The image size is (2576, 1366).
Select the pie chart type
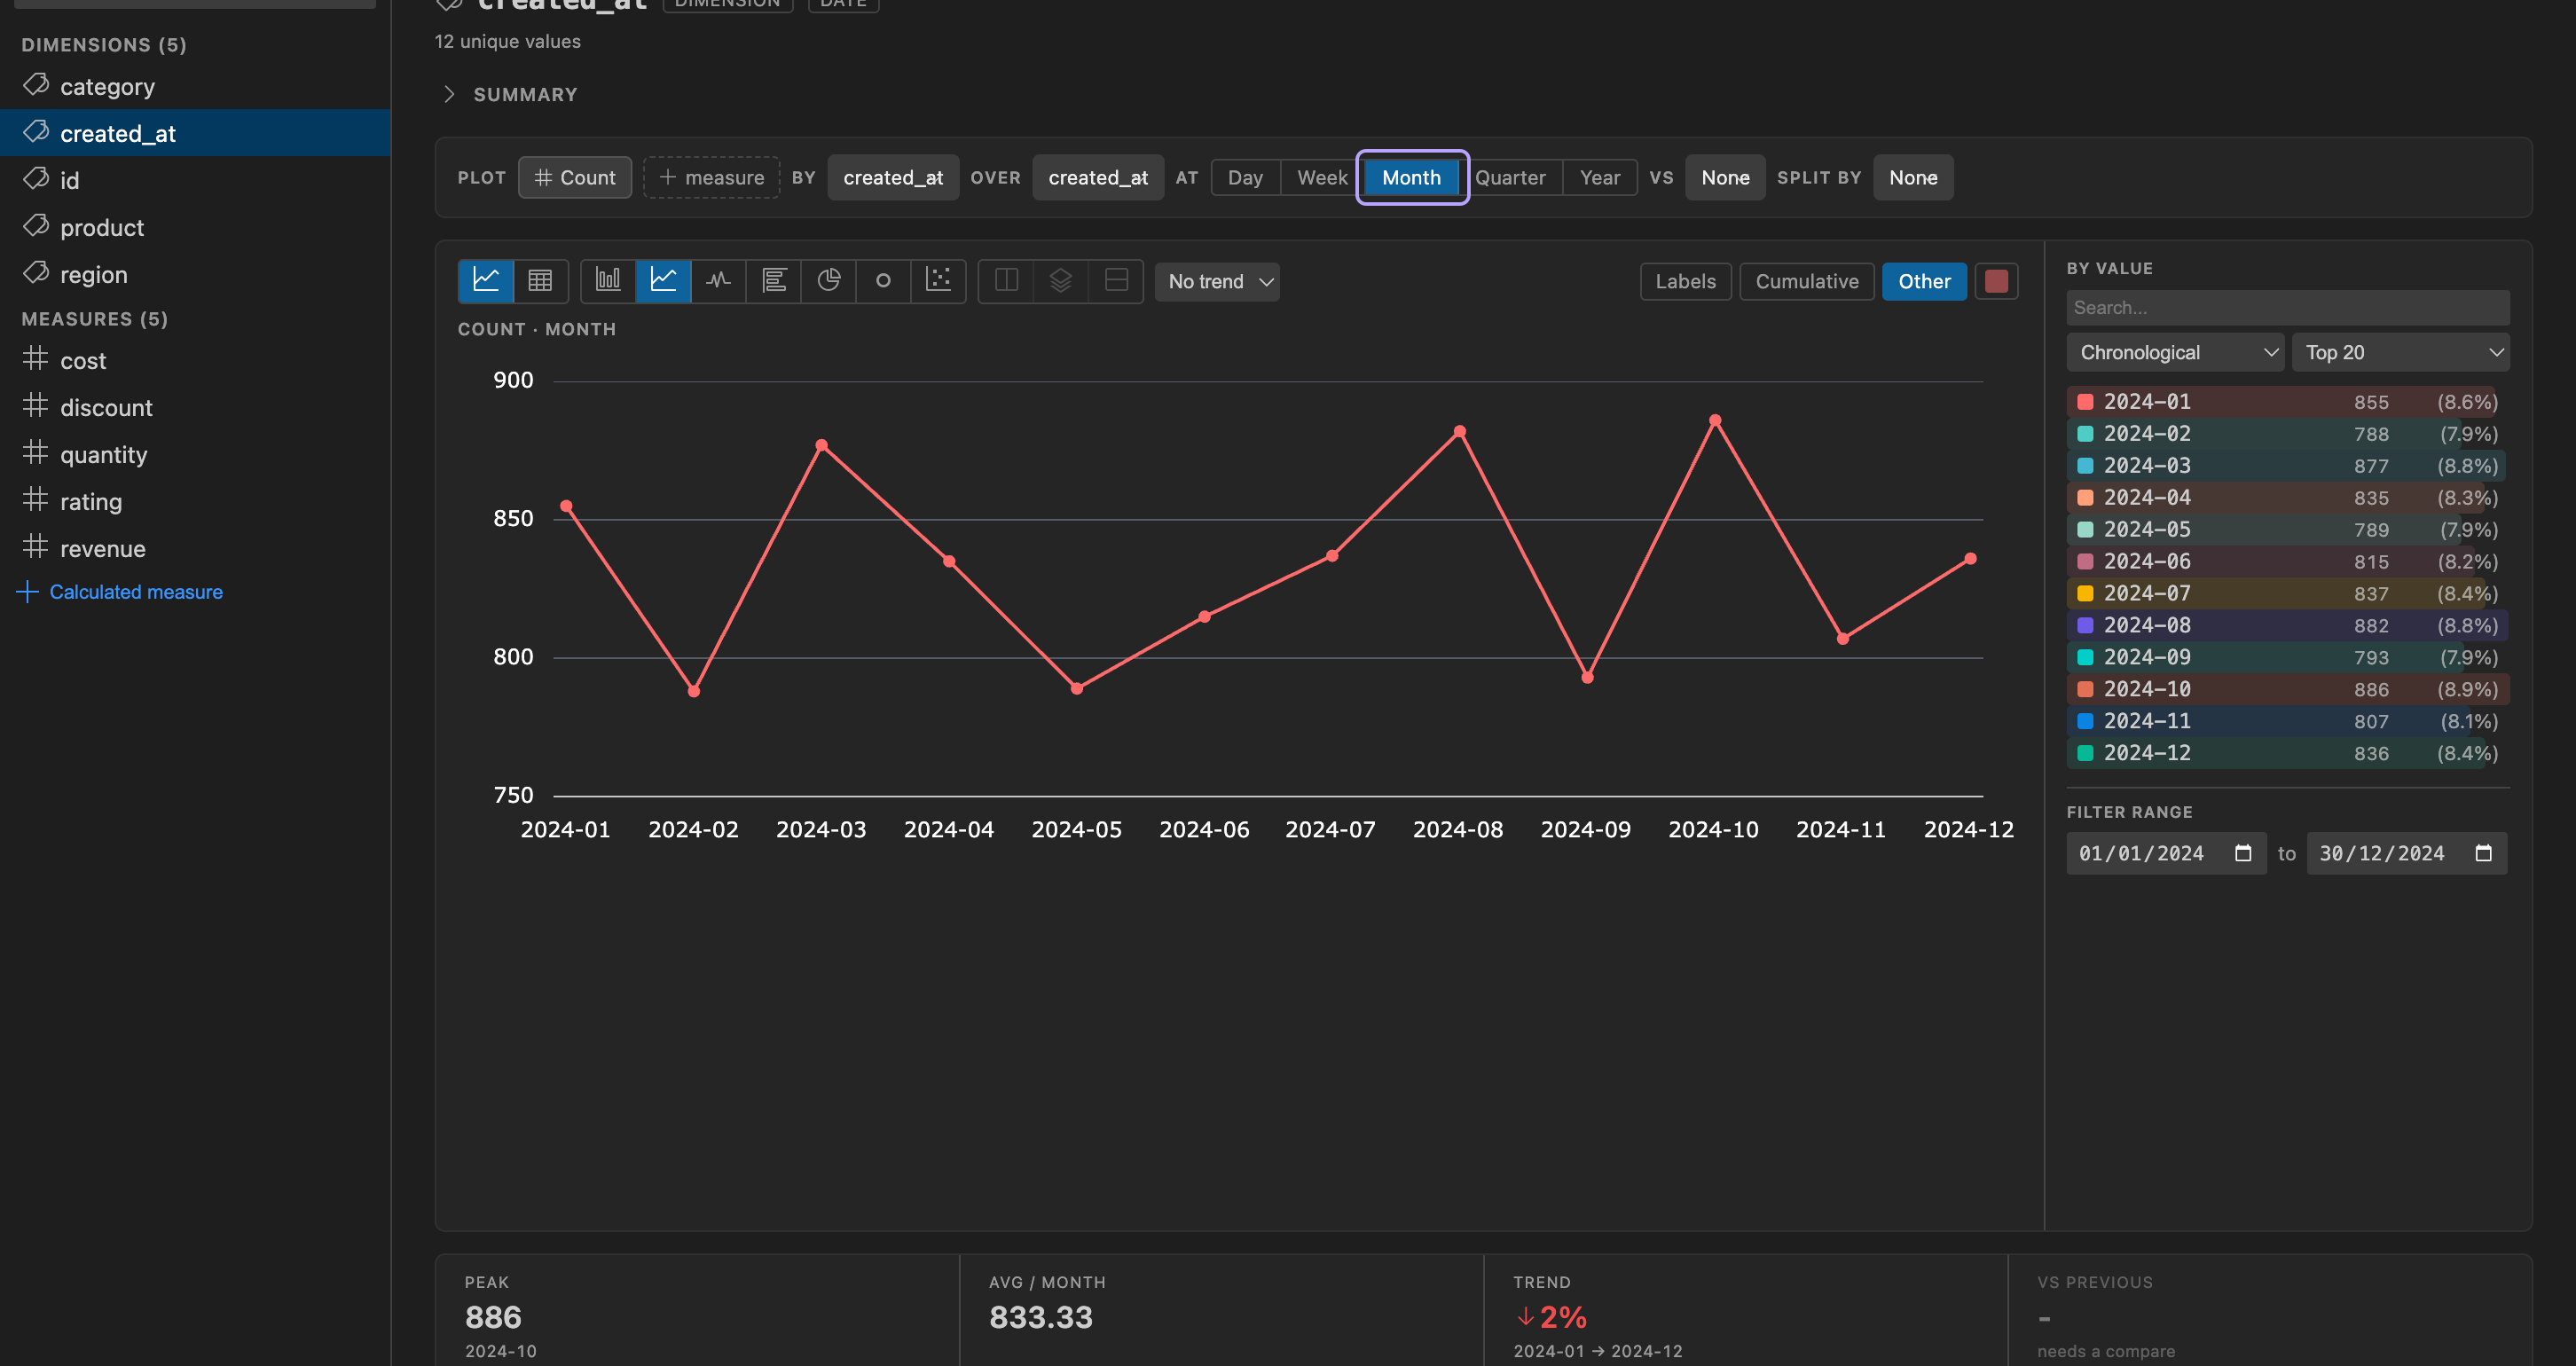tap(828, 281)
